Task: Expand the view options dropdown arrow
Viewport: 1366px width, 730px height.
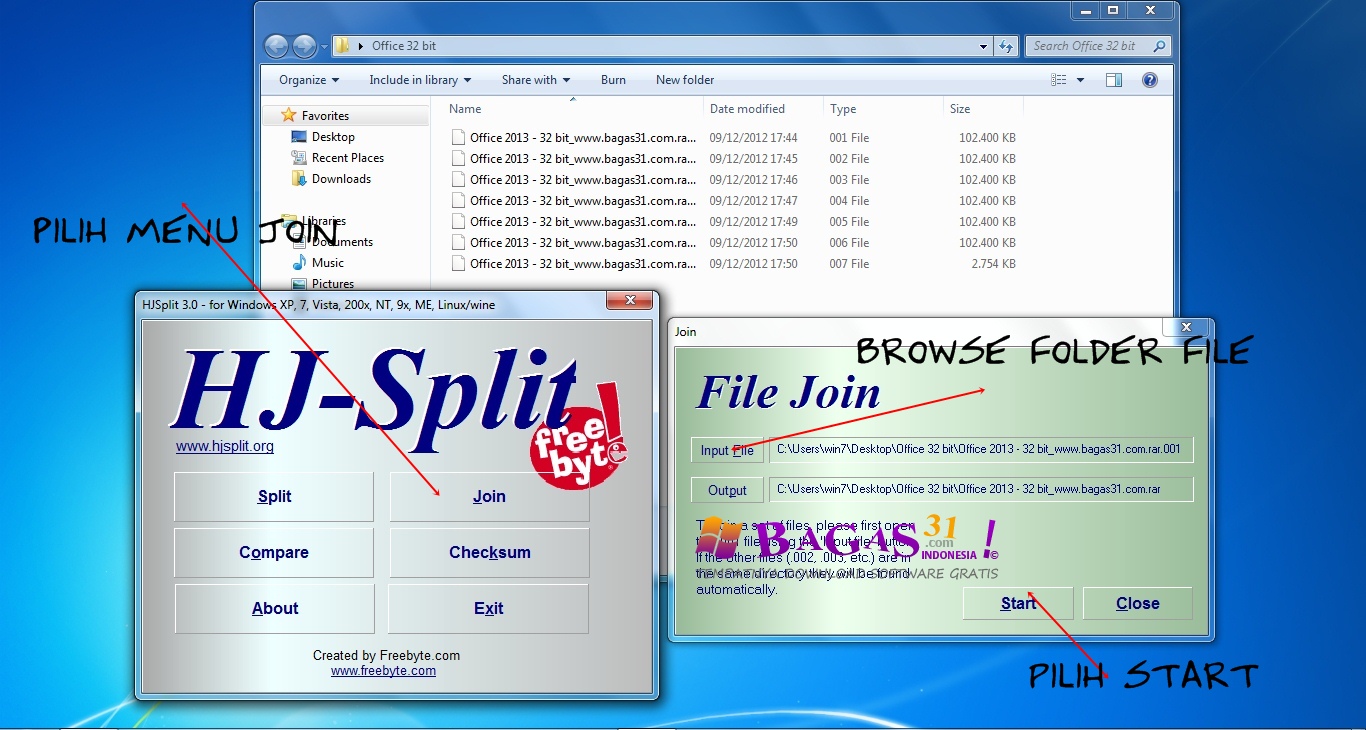Action: [x=1080, y=80]
